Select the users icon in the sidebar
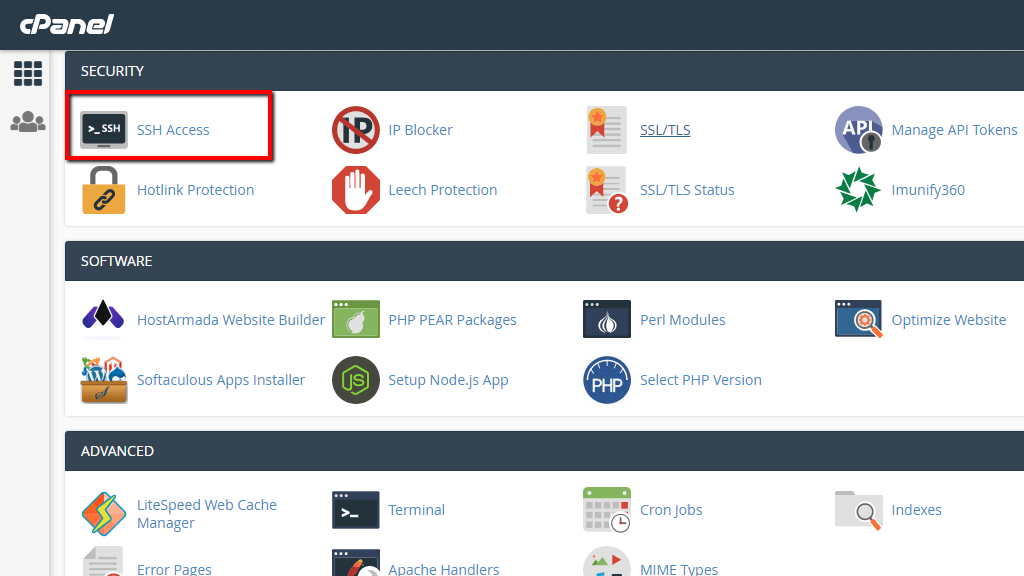This screenshot has height=576, width=1024. click(28, 122)
